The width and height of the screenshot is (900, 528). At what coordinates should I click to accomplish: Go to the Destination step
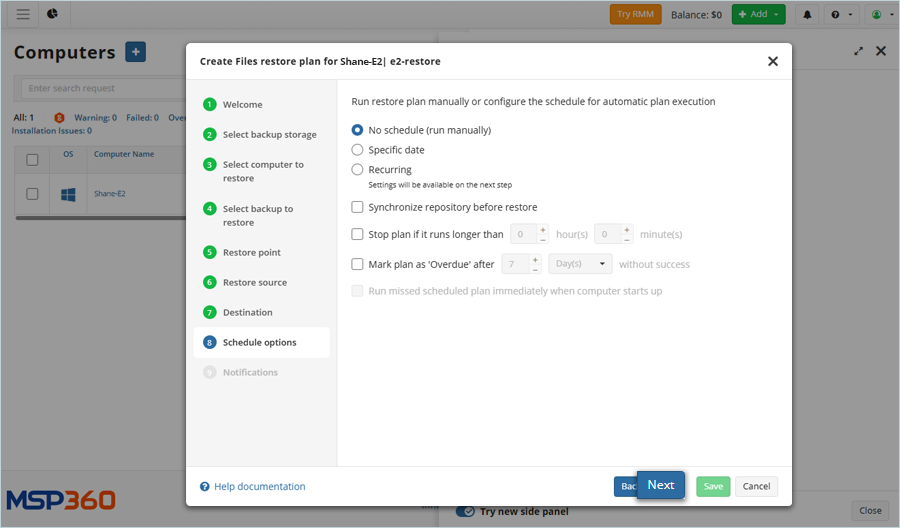pos(247,312)
